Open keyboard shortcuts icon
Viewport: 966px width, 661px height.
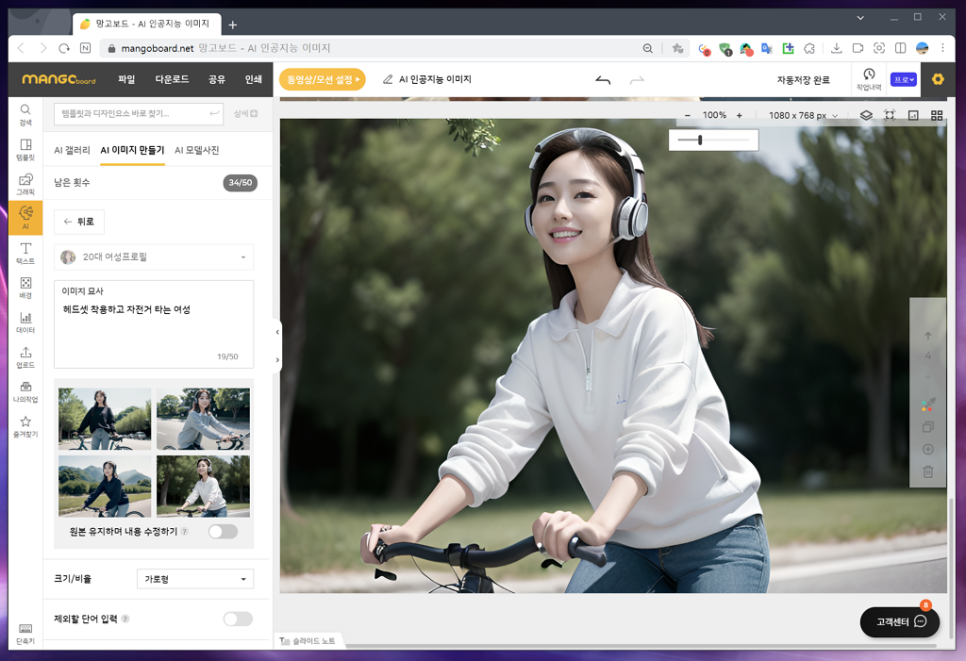click(x=25, y=633)
